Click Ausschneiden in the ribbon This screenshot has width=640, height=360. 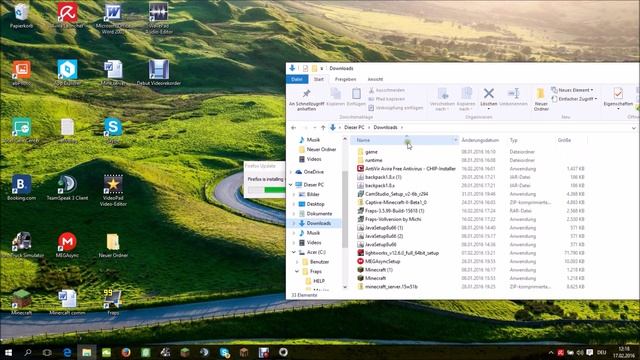coord(387,90)
